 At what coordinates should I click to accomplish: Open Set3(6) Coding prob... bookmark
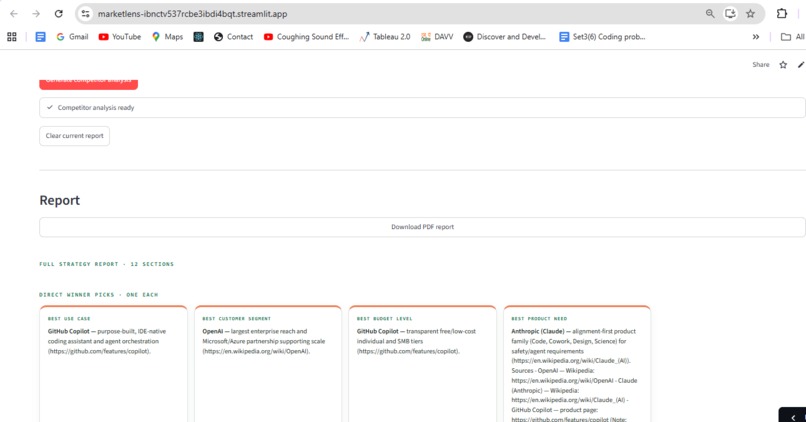(x=602, y=36)
